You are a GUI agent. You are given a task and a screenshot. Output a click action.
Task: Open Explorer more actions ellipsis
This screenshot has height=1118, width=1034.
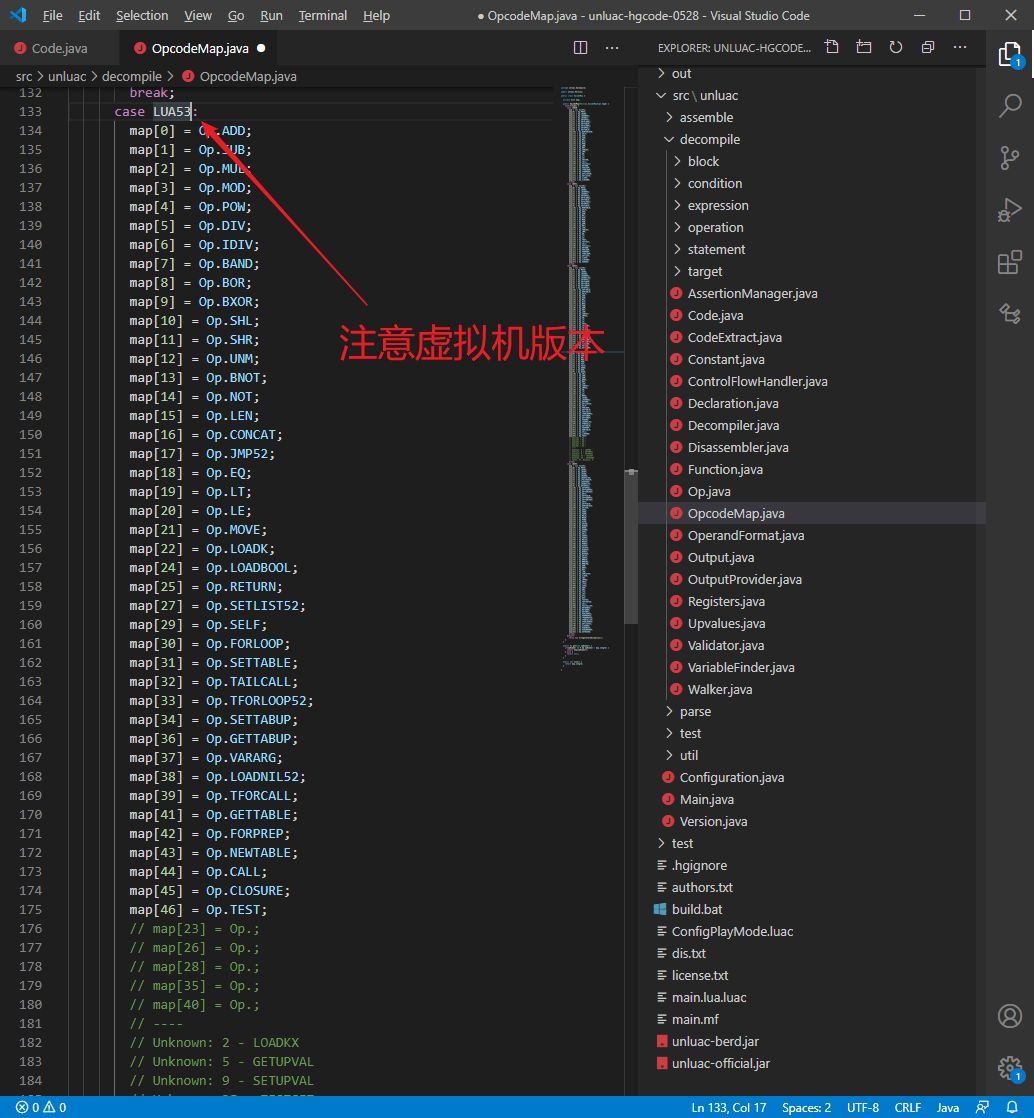[960, 47]
